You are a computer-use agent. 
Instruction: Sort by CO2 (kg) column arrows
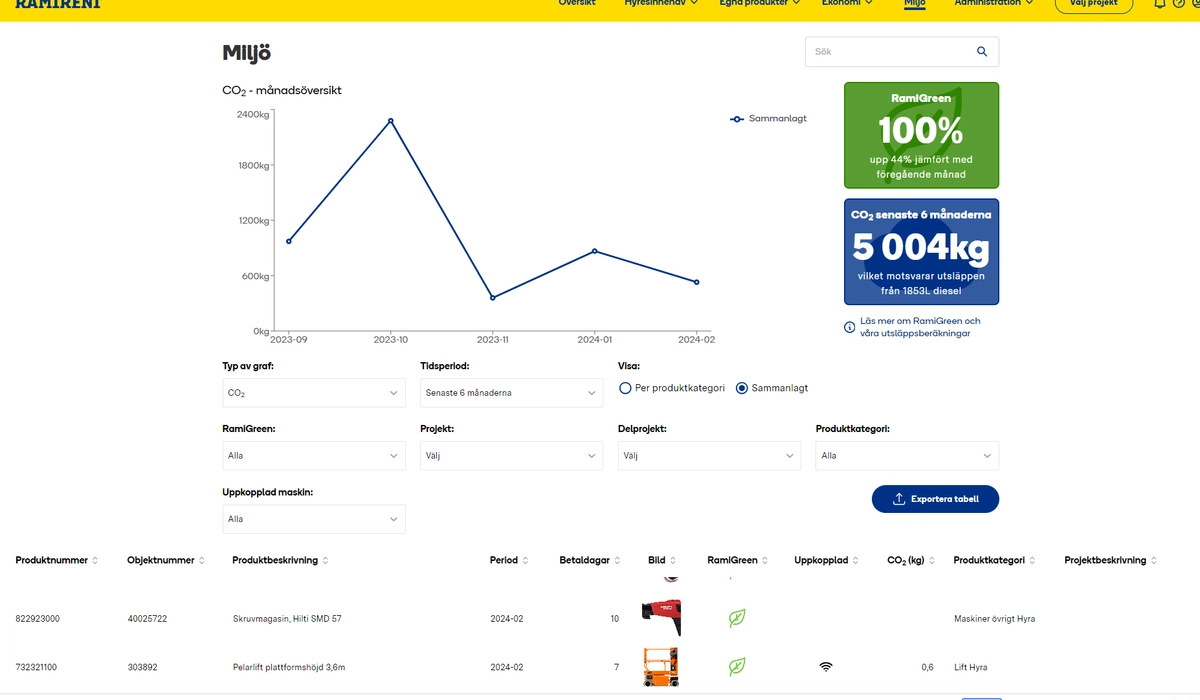[x=931, y=560]
